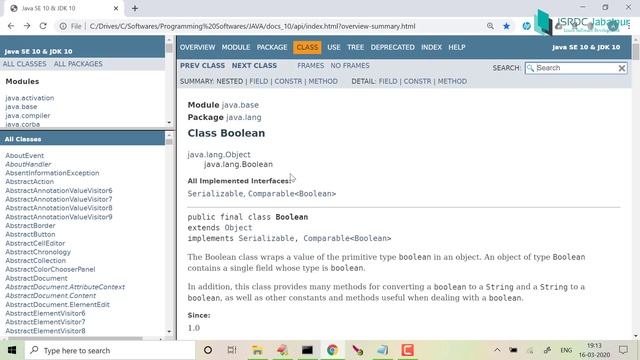640x360 pixels.
Task: Open the DEPRECATED navigation tab
Action: [x=393, y=47]
